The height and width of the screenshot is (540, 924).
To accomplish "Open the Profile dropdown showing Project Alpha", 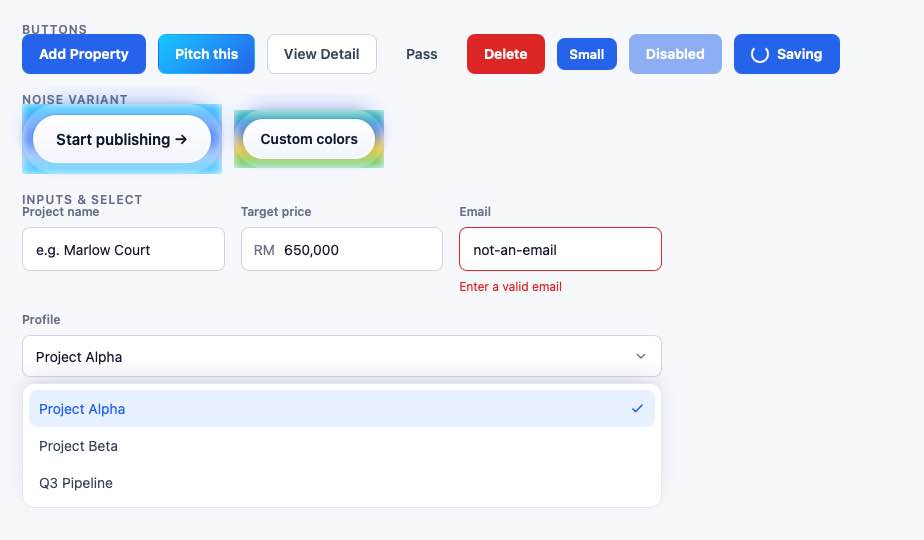I will tap(342, 356).
